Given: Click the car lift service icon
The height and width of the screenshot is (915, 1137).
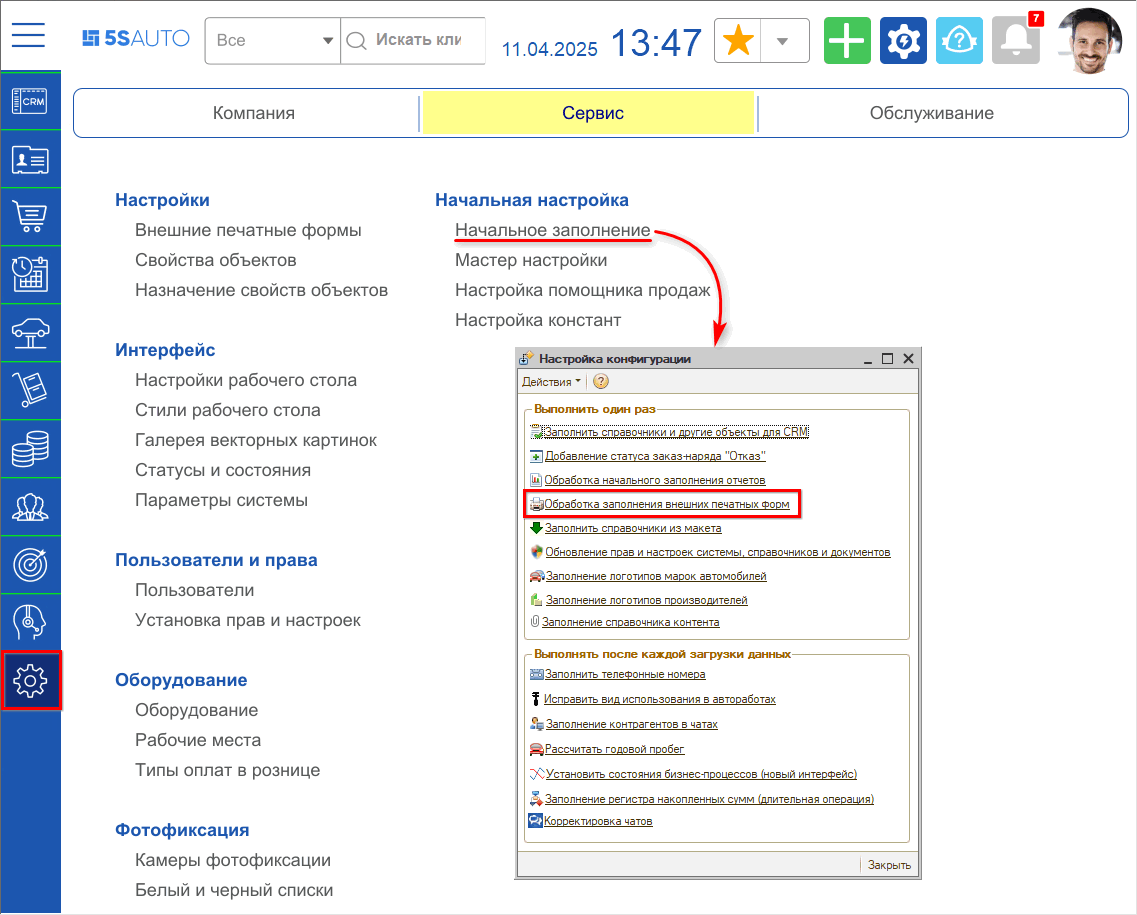Looking at the screenshot, I should (x=31, y=333).
